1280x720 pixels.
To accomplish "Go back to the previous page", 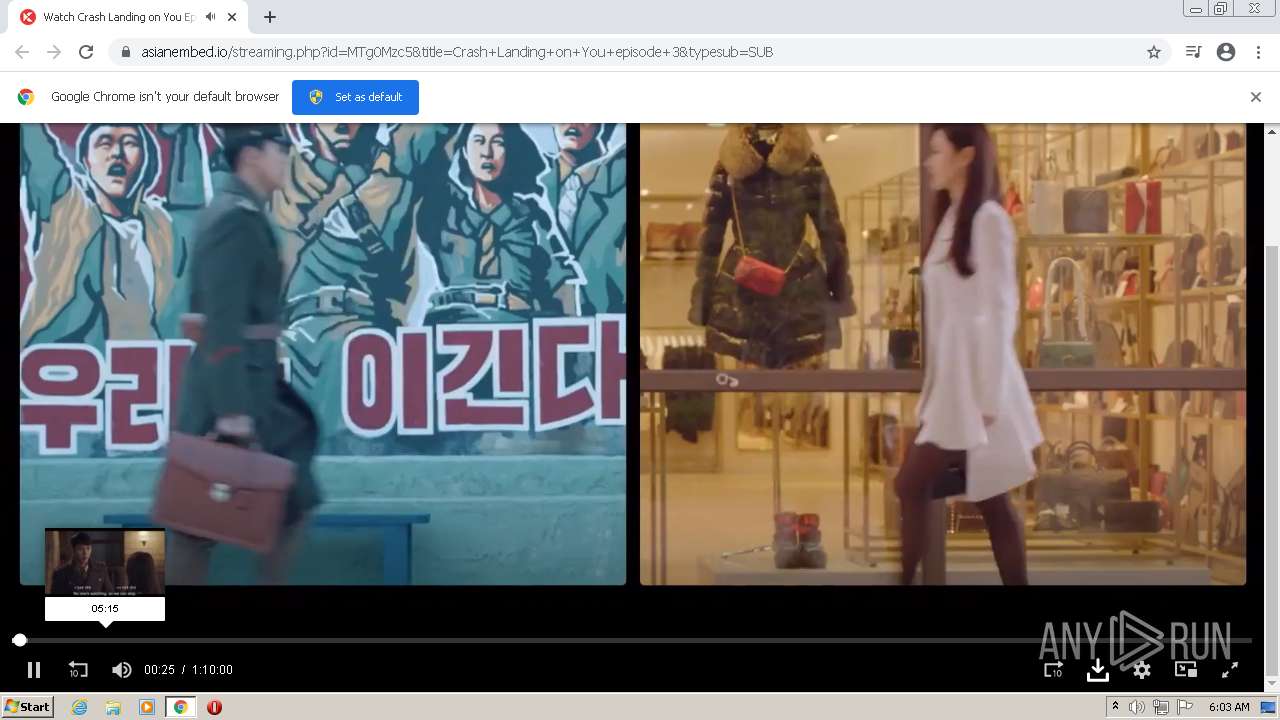I will (x=22, y=52).
